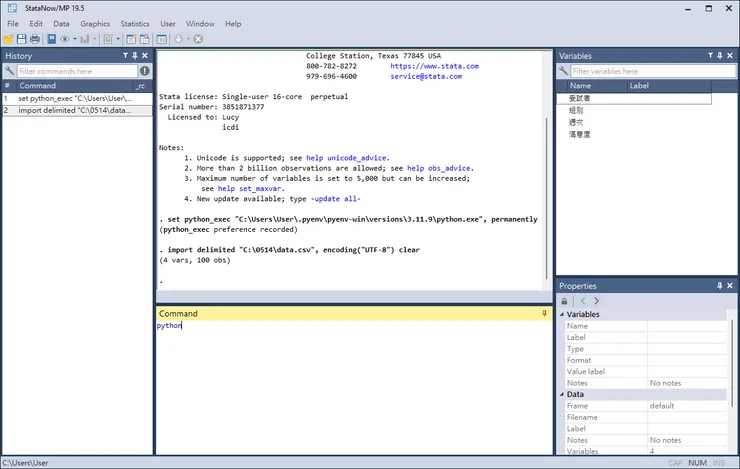740x469 pixels.
Task: Pin the History panel
Action: click(x=135, y=56)
